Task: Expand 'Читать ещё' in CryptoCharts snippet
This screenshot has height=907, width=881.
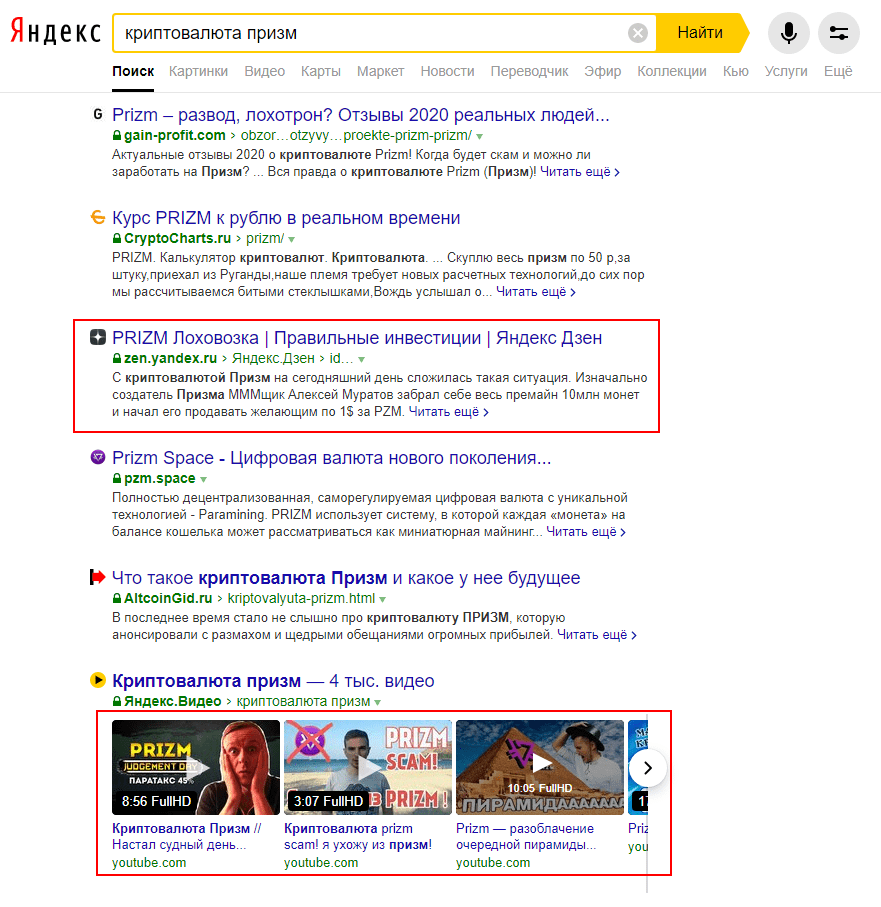Action: [x=536, y=292]
